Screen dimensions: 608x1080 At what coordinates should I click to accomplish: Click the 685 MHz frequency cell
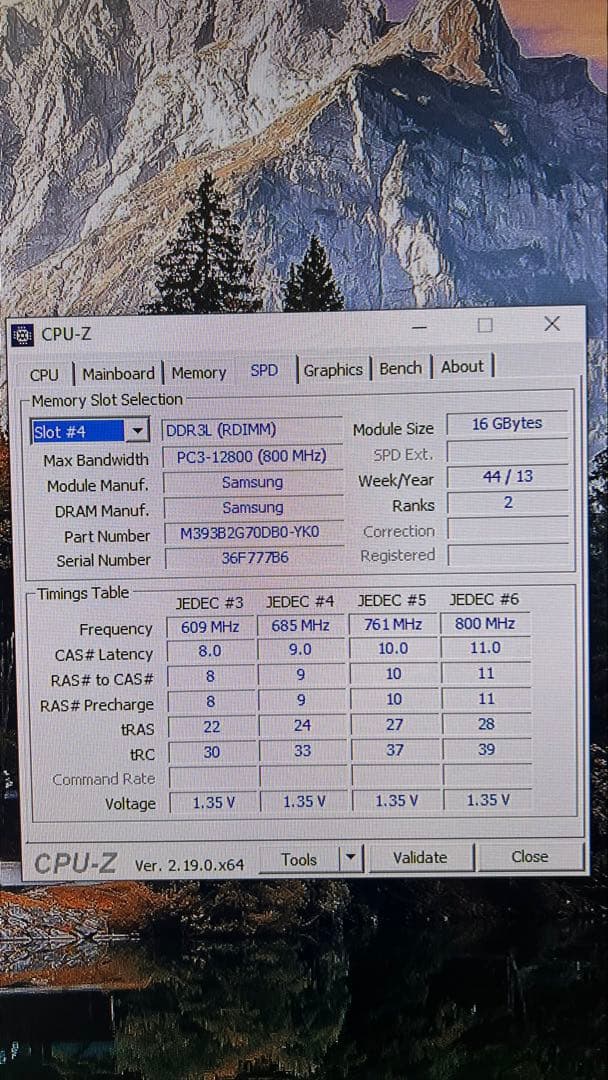[x=301, y=625]
